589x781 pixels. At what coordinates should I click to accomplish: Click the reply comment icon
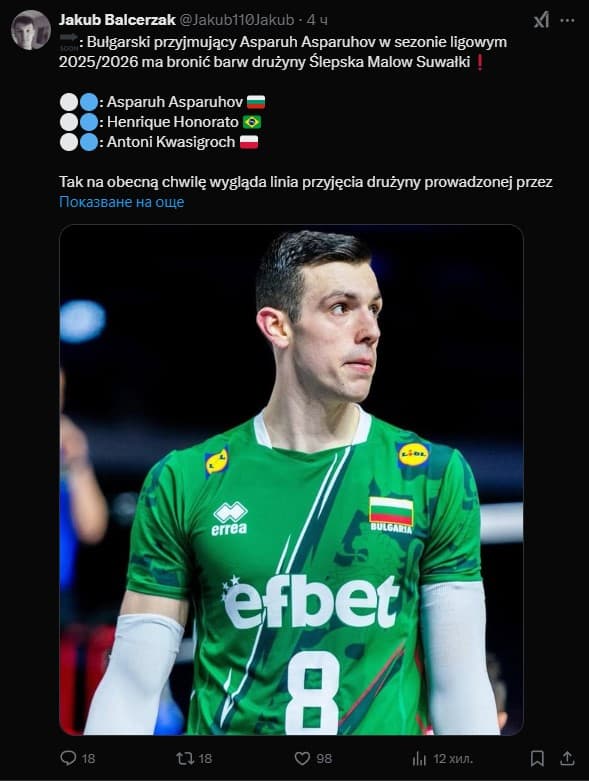tap(68, 758)
